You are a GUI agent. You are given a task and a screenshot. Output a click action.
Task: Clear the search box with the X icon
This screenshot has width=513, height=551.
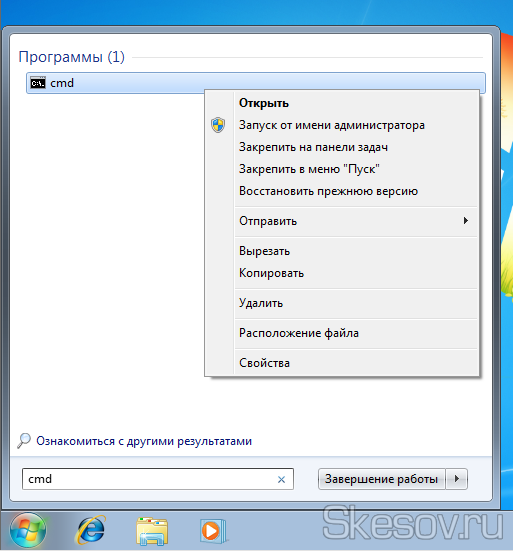pyautogui.click(x=281, y=479)
